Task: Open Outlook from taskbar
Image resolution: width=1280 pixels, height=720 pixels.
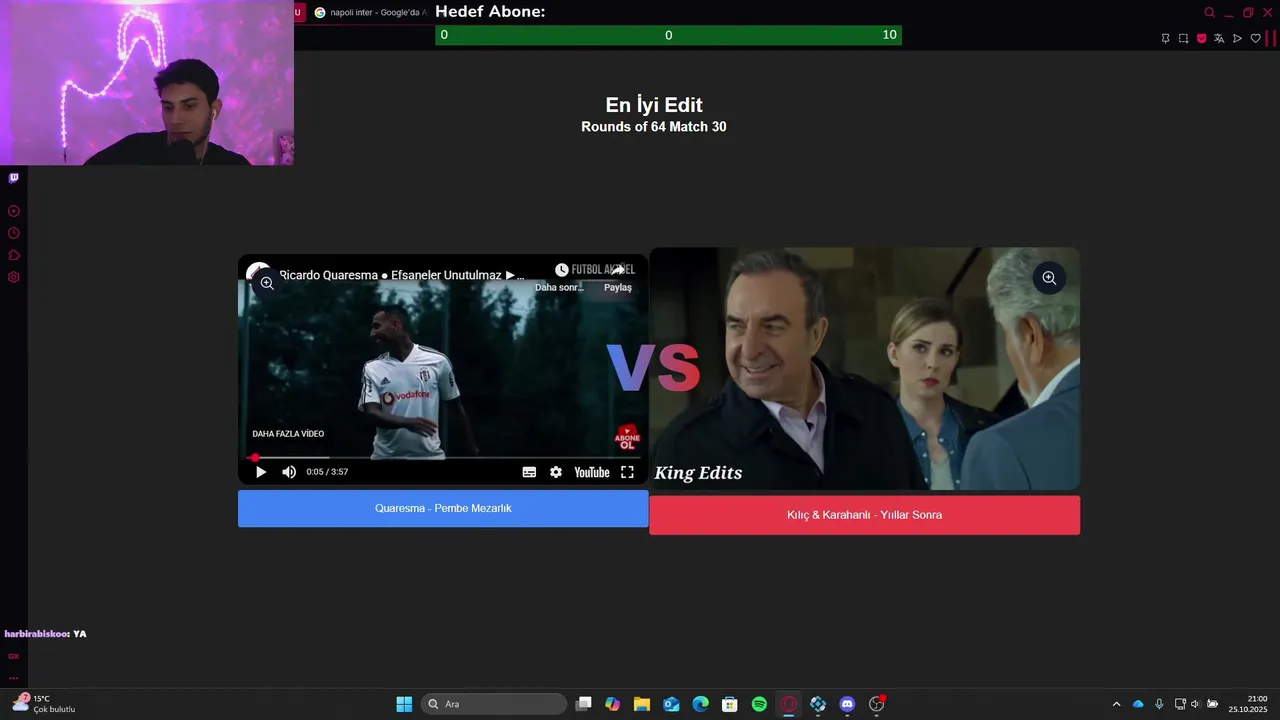Action: pyautogui.click(x=671, y=704)
